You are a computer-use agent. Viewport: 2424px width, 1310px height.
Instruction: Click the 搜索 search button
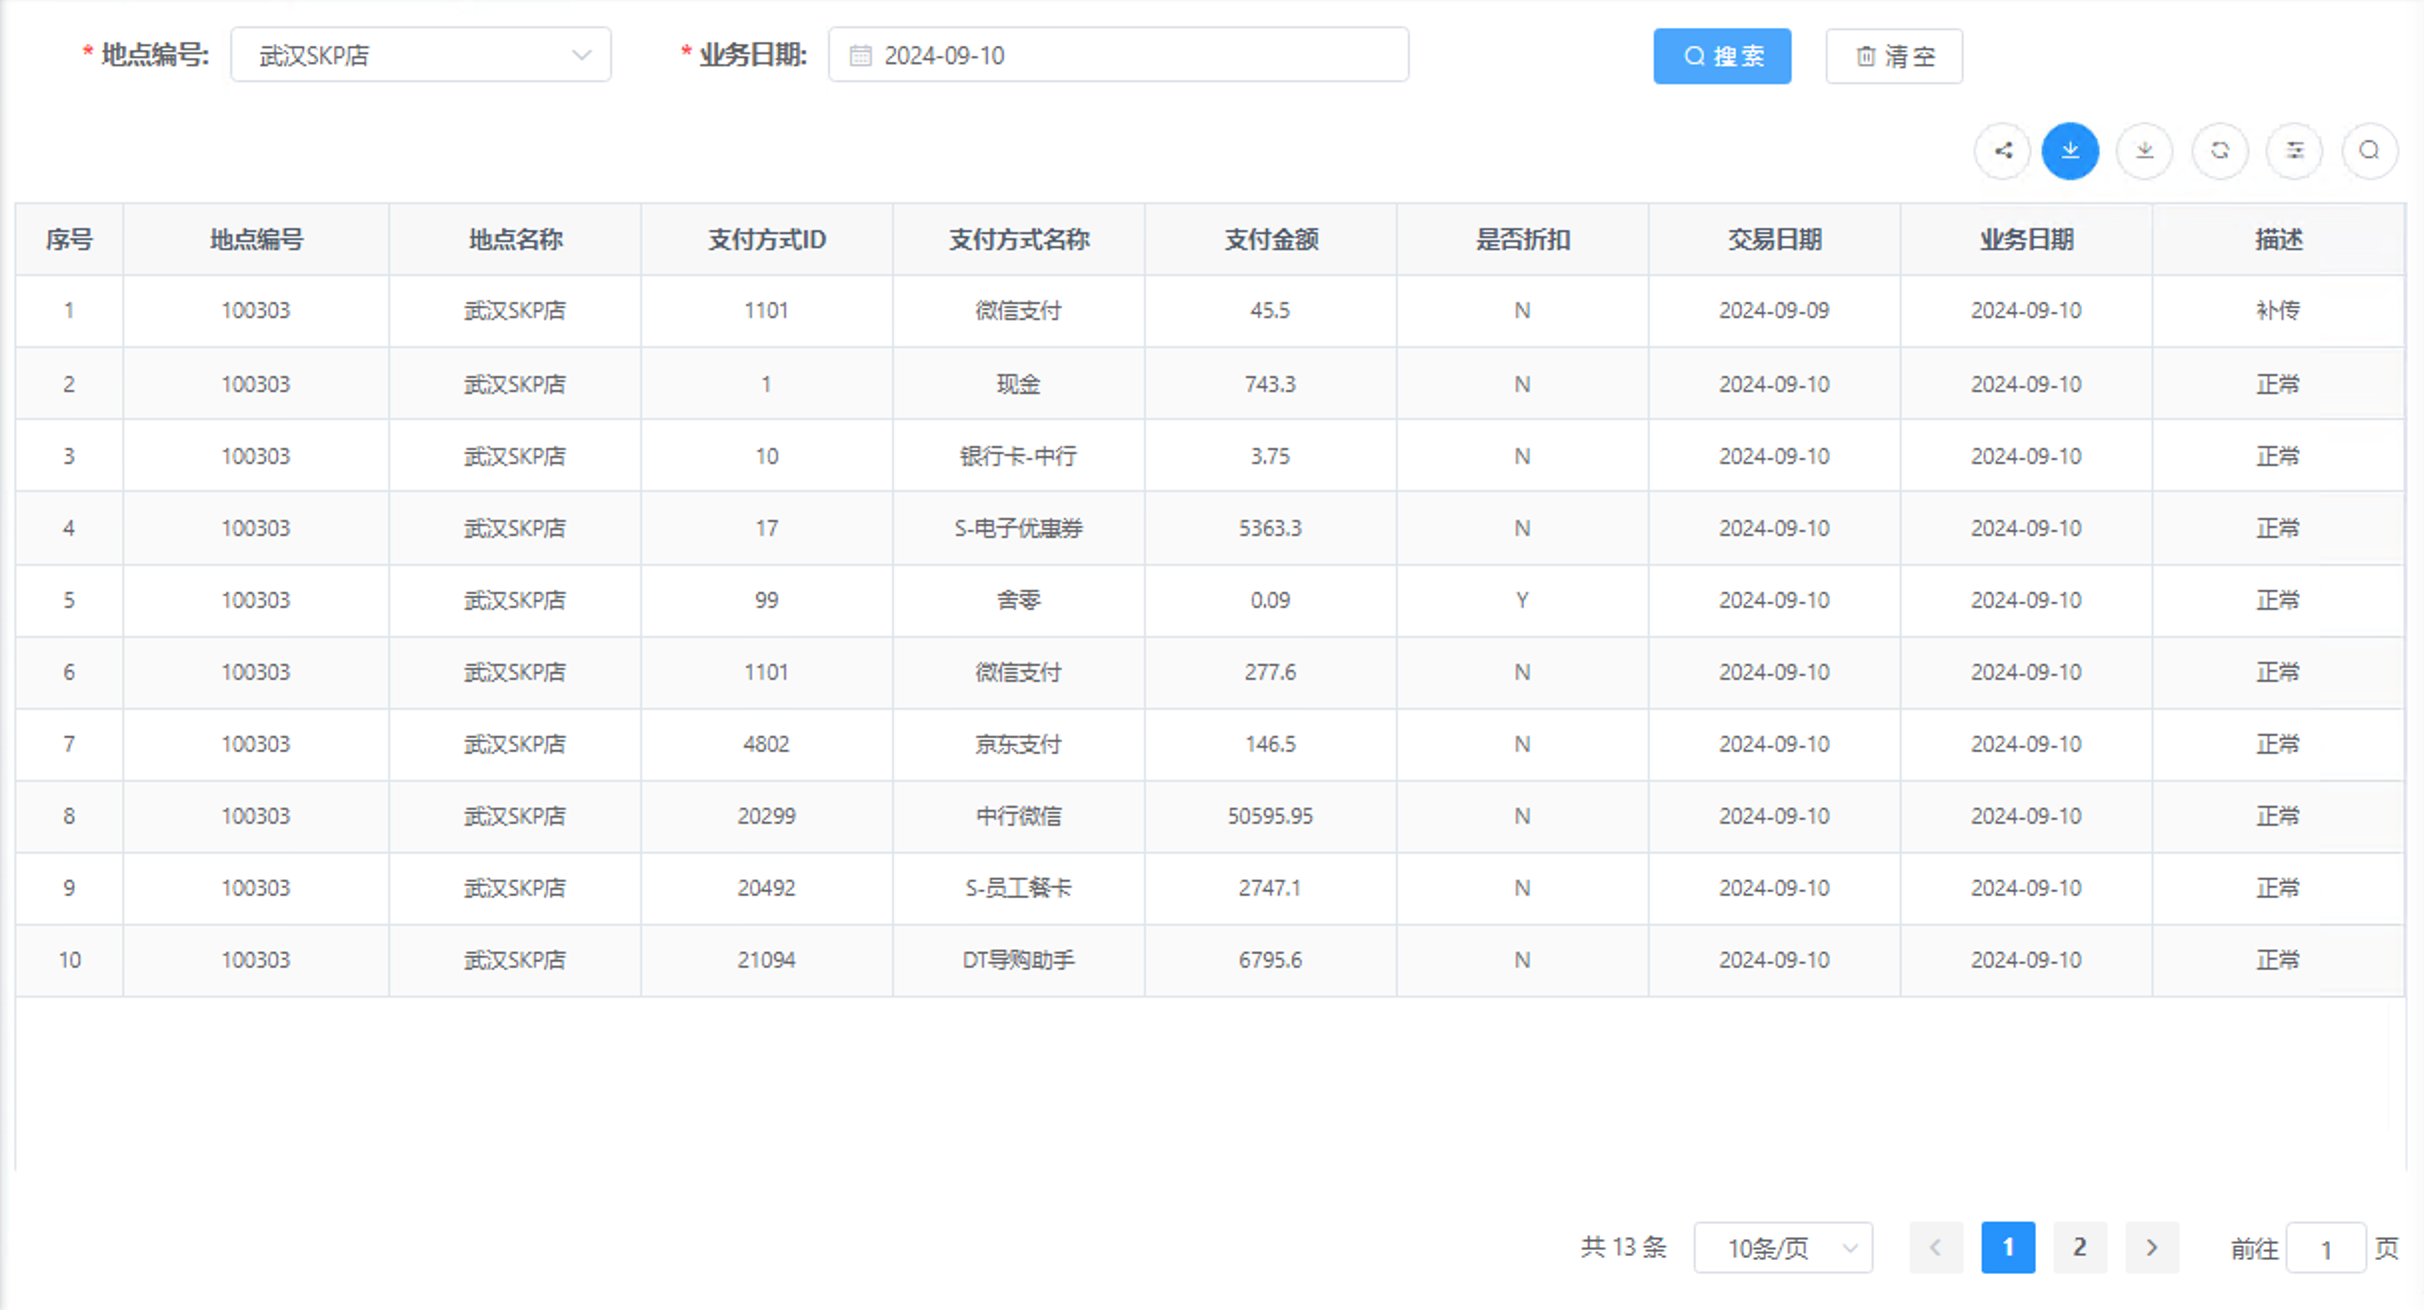pos(1722,56)
